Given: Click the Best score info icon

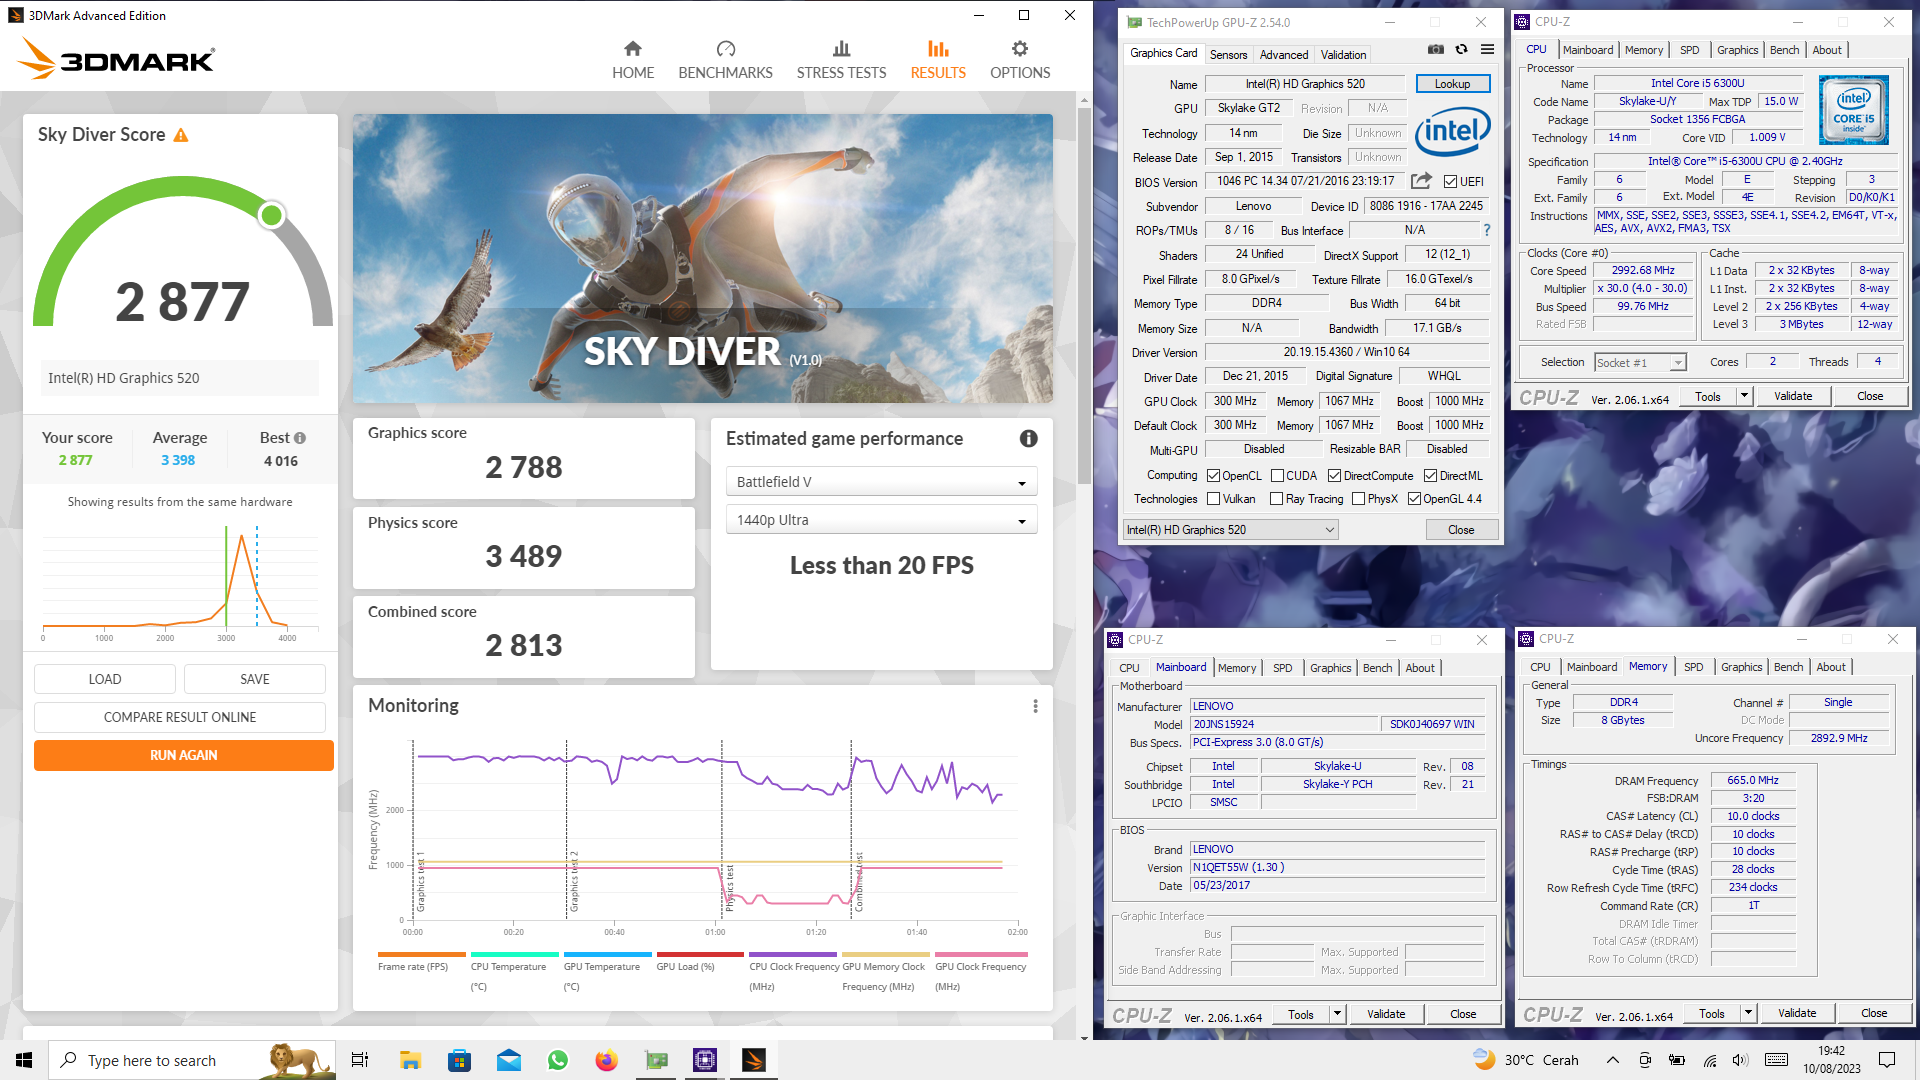Looking at the screenshot, I should click(300, 438).
